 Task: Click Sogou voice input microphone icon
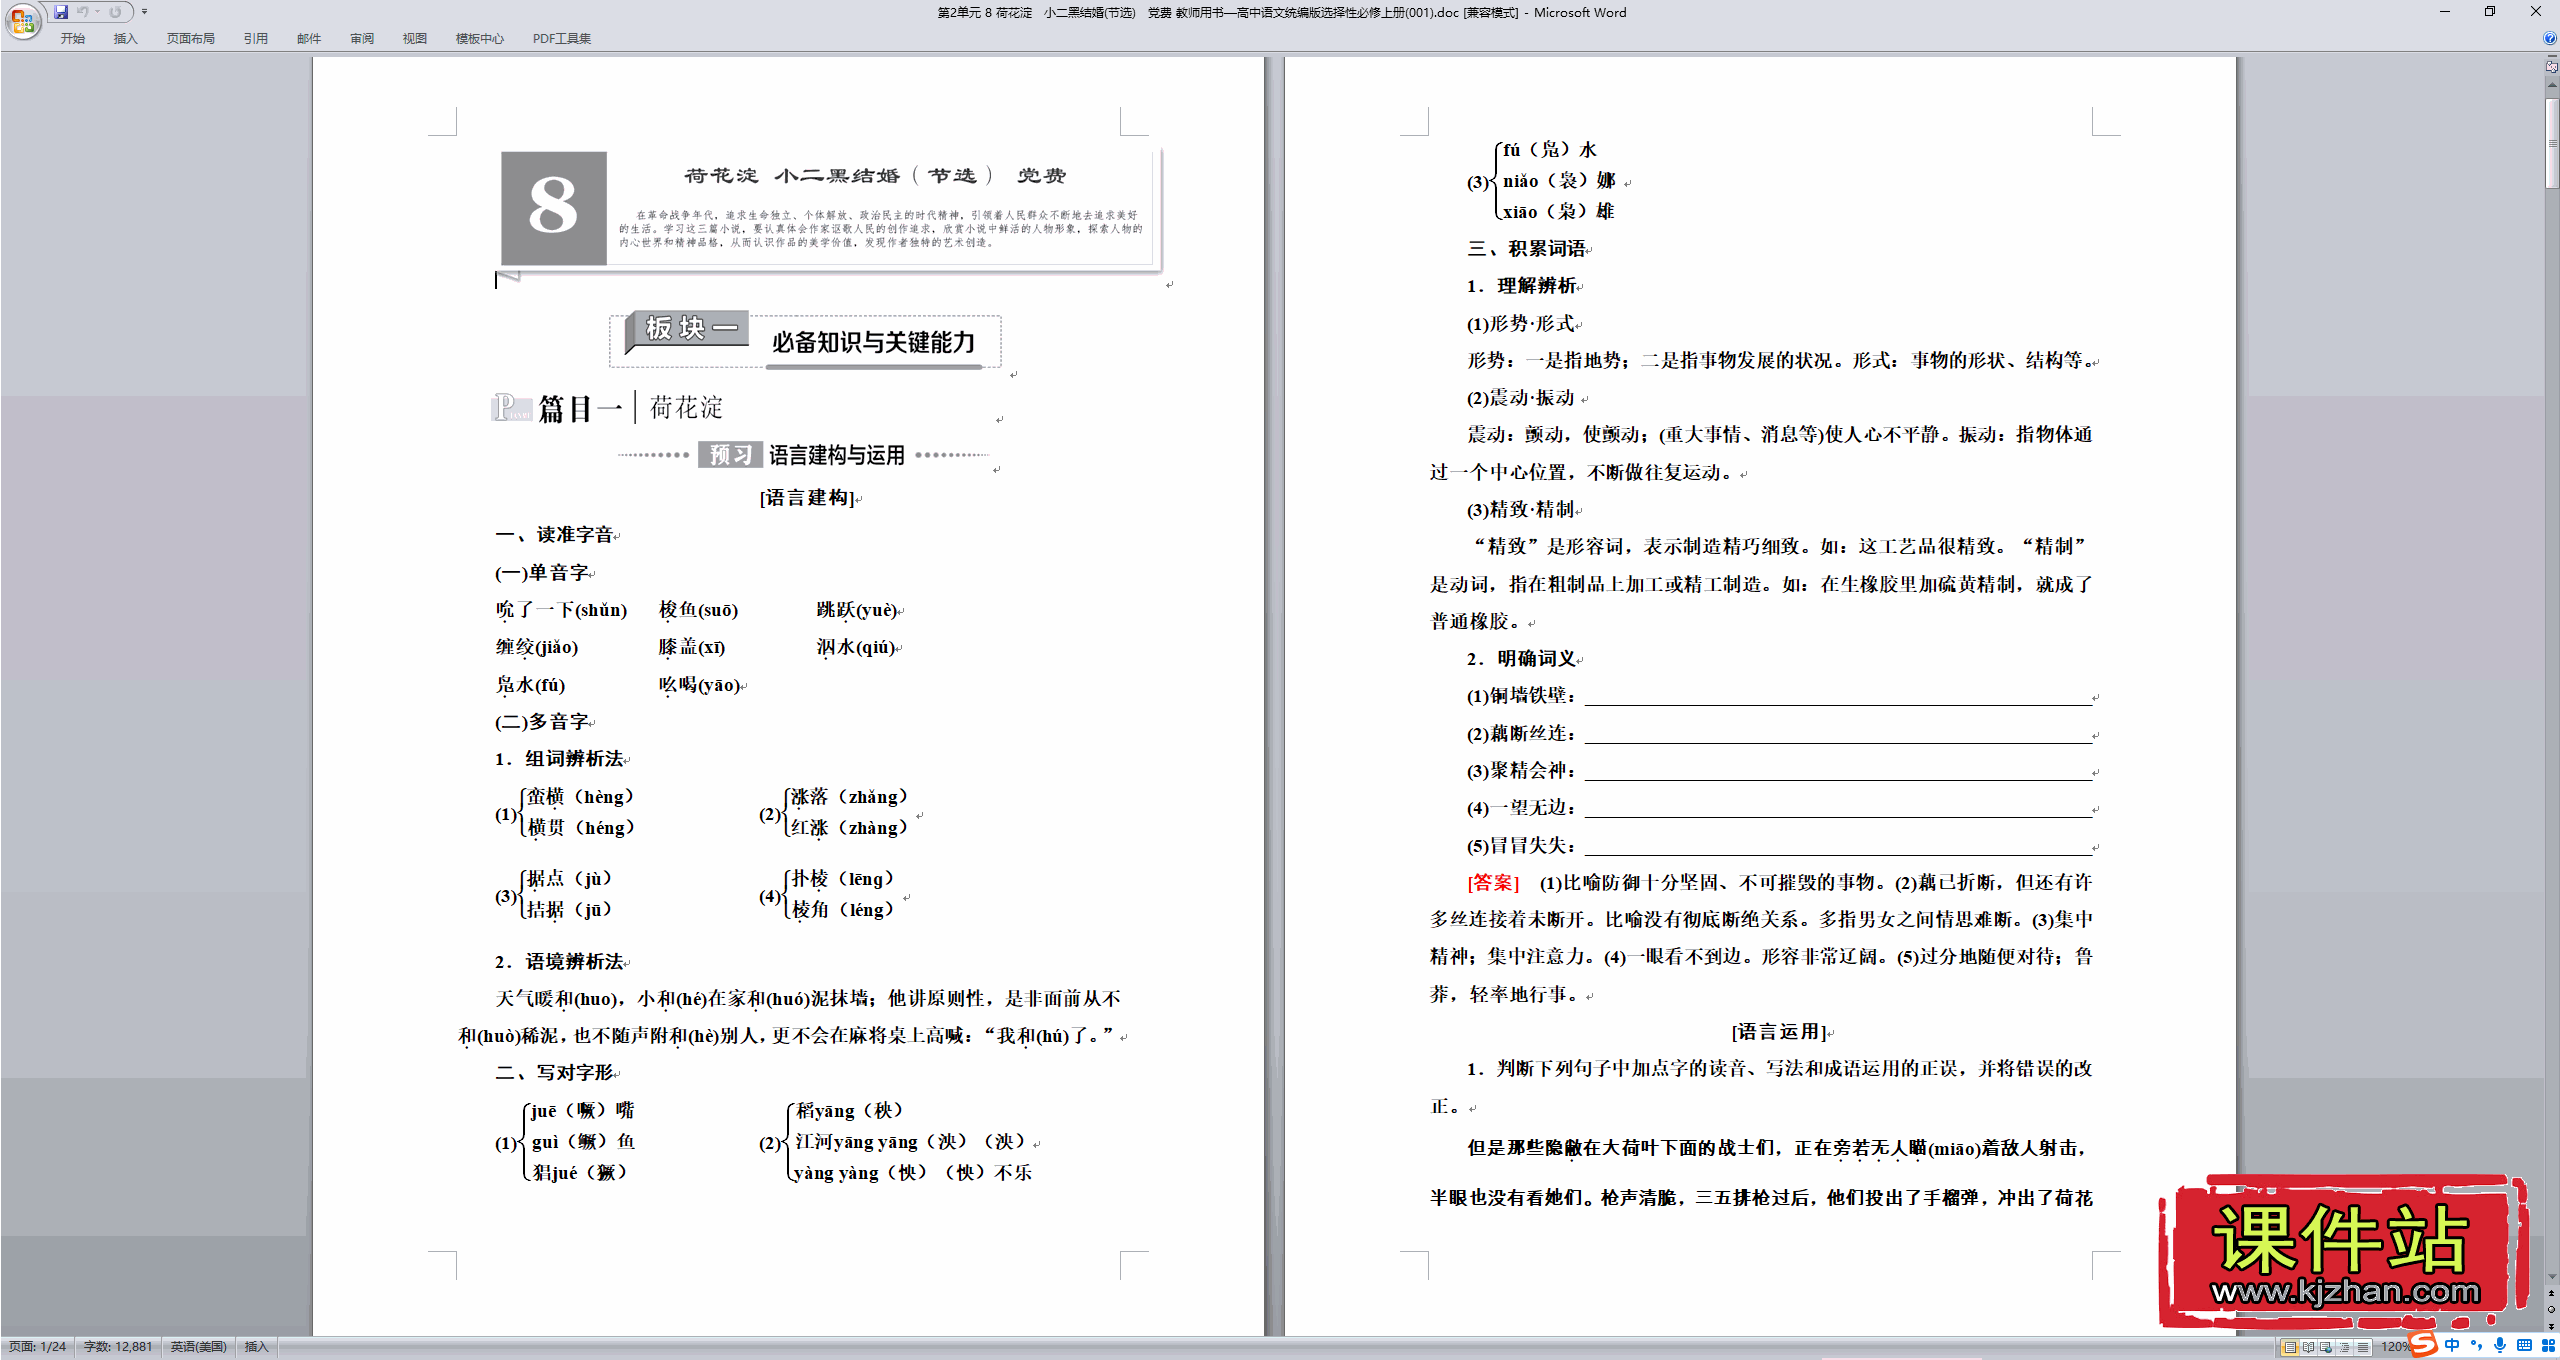[2500, 1346]
